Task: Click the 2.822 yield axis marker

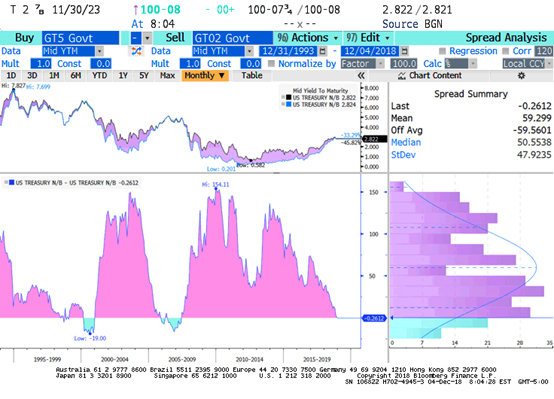Action: 374,139
